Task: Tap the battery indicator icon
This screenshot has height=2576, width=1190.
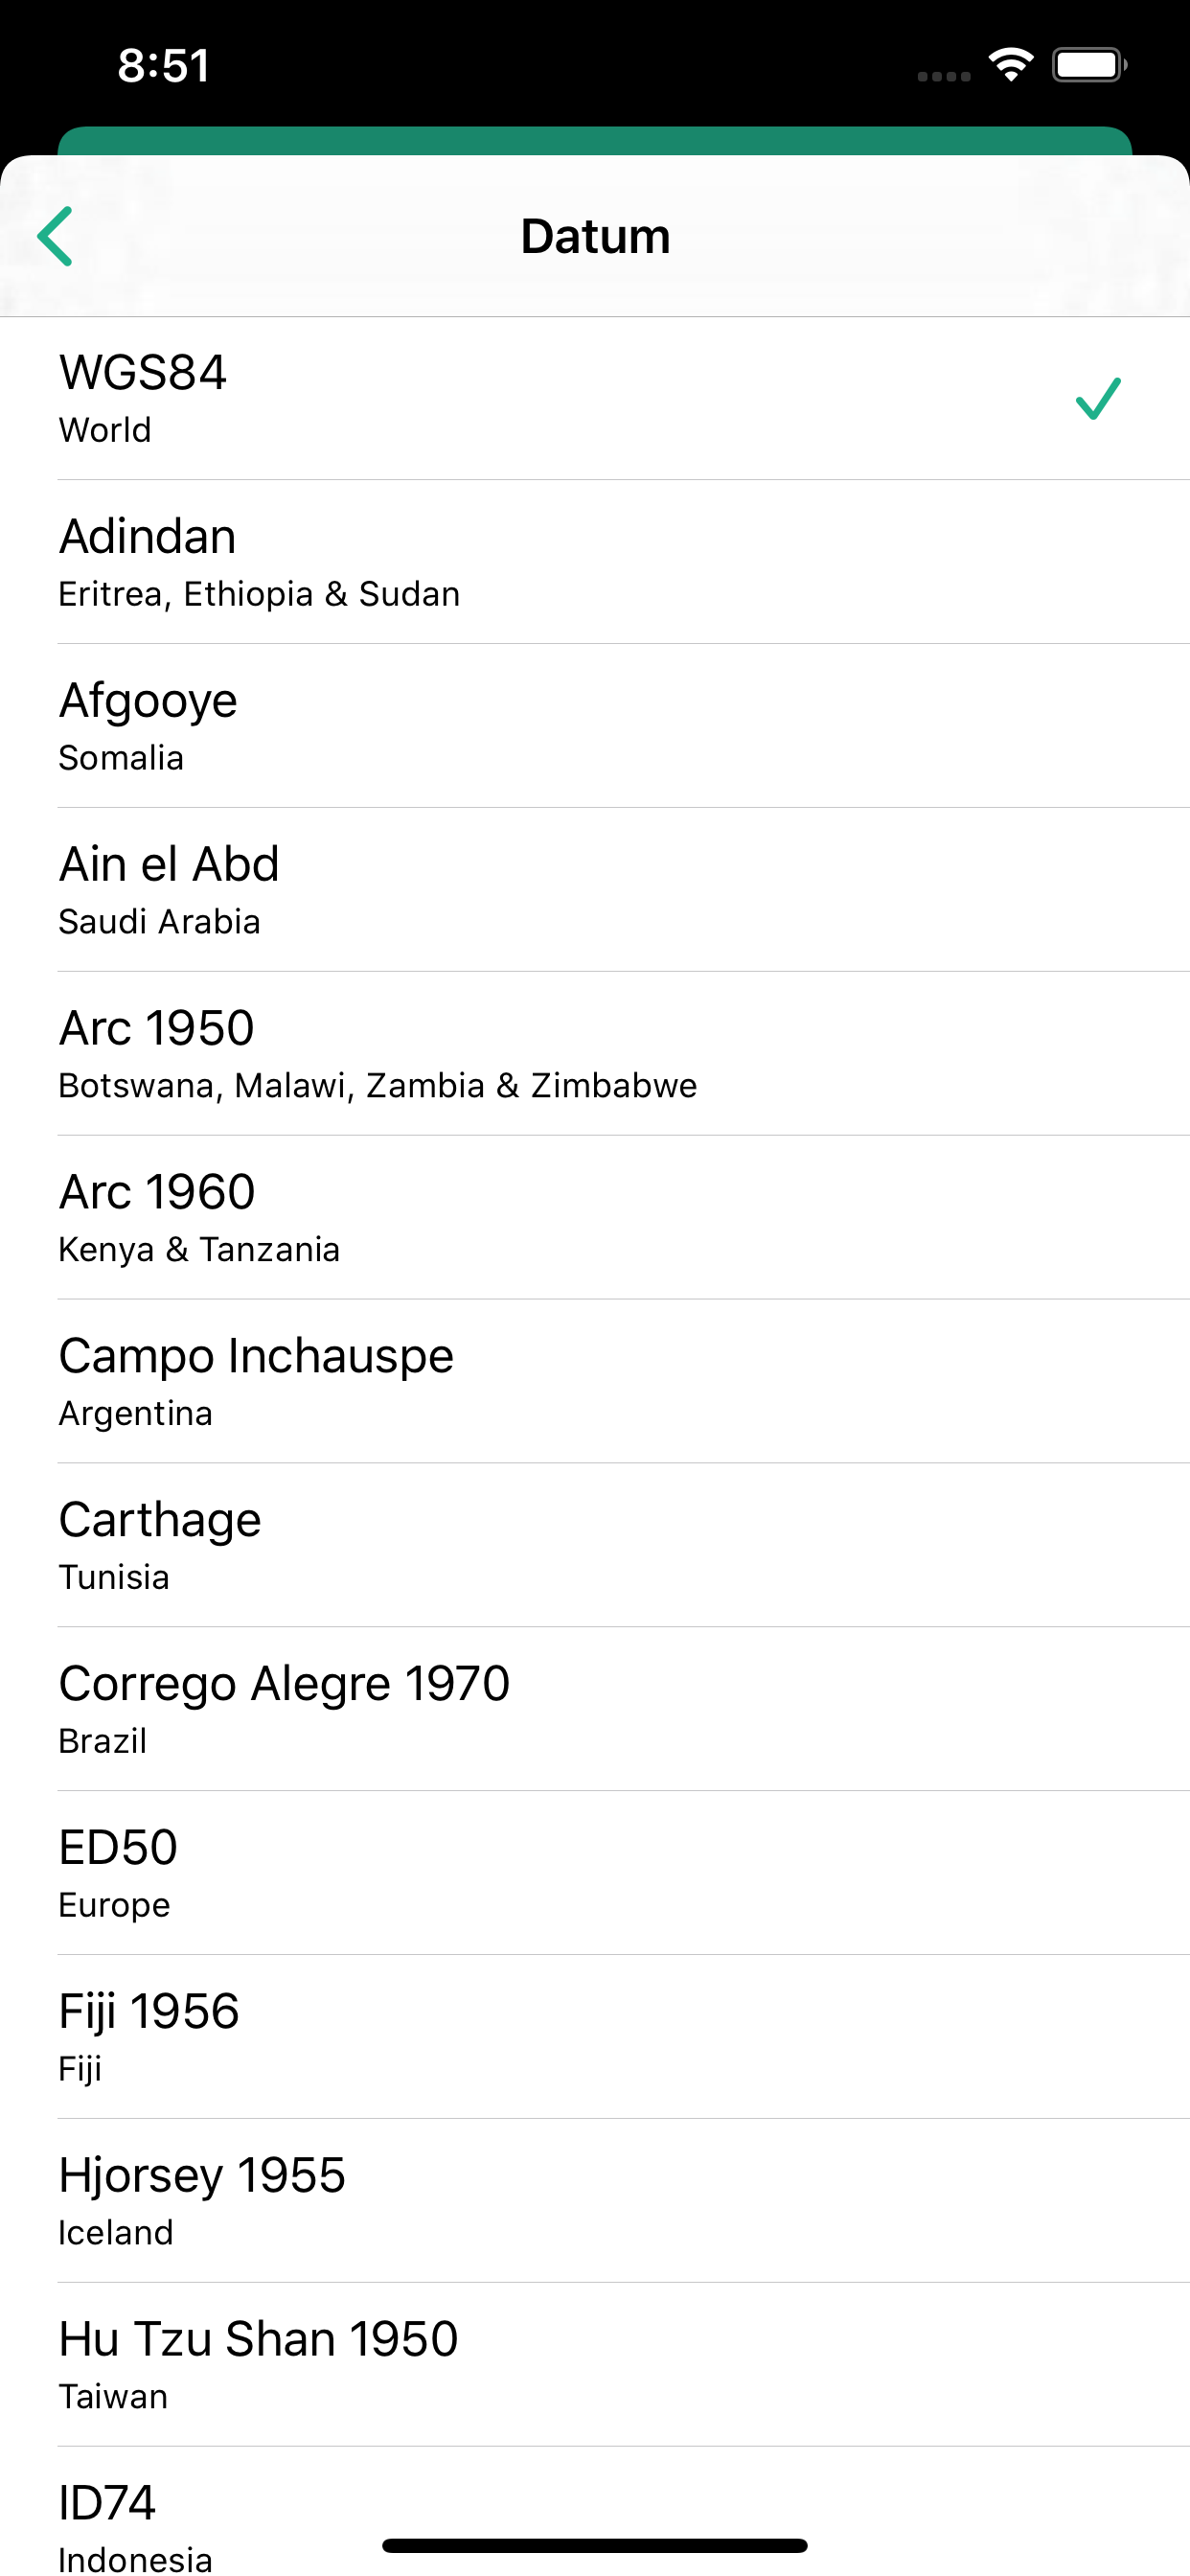Action: click(x=1088, y=65)
